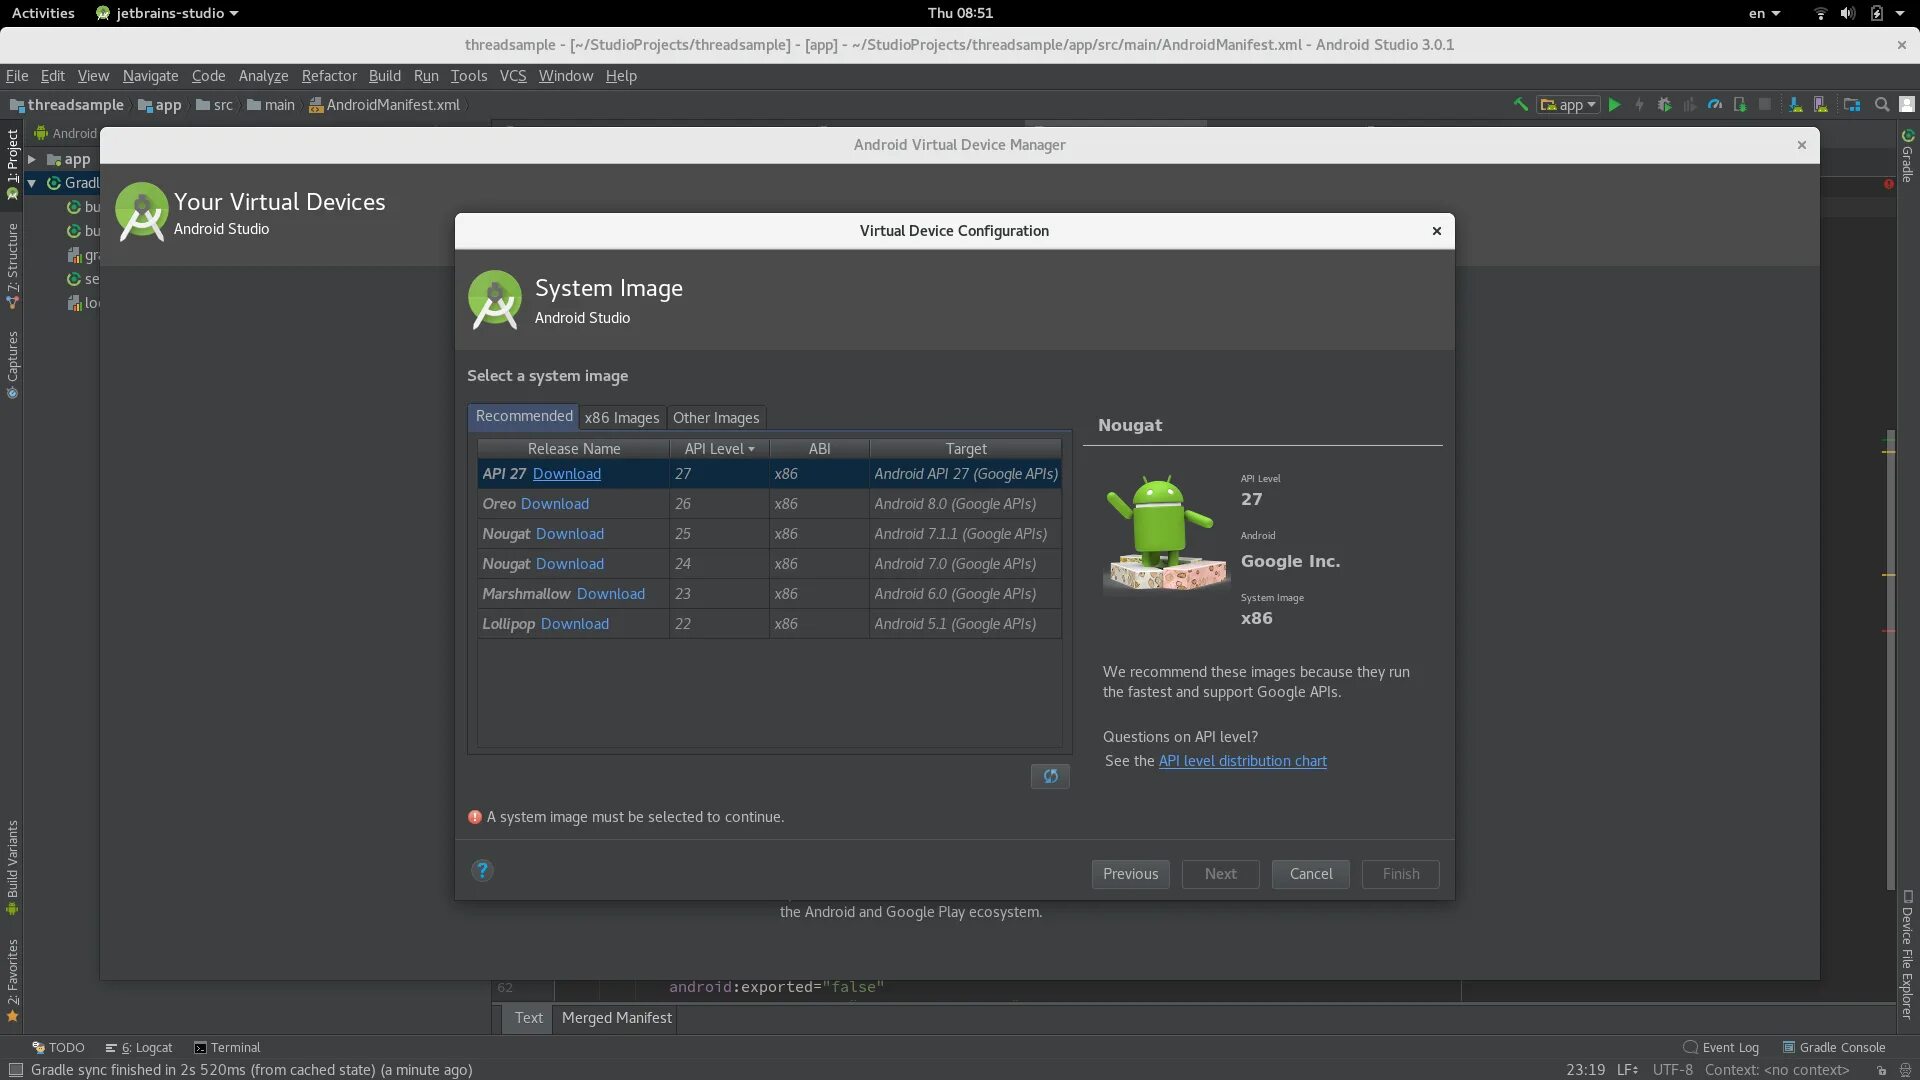Click the green Run app button
Screen dimensions: 1920x1080
(x=1614, y=104)
